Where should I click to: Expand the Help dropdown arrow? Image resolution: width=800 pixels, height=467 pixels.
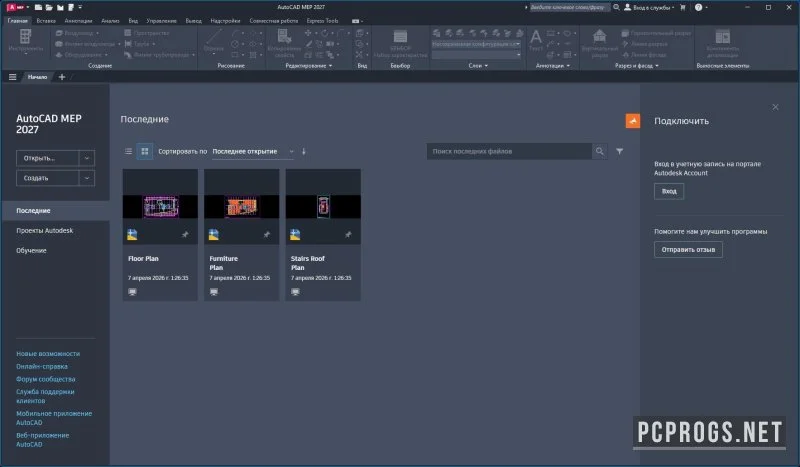[706, 7]
